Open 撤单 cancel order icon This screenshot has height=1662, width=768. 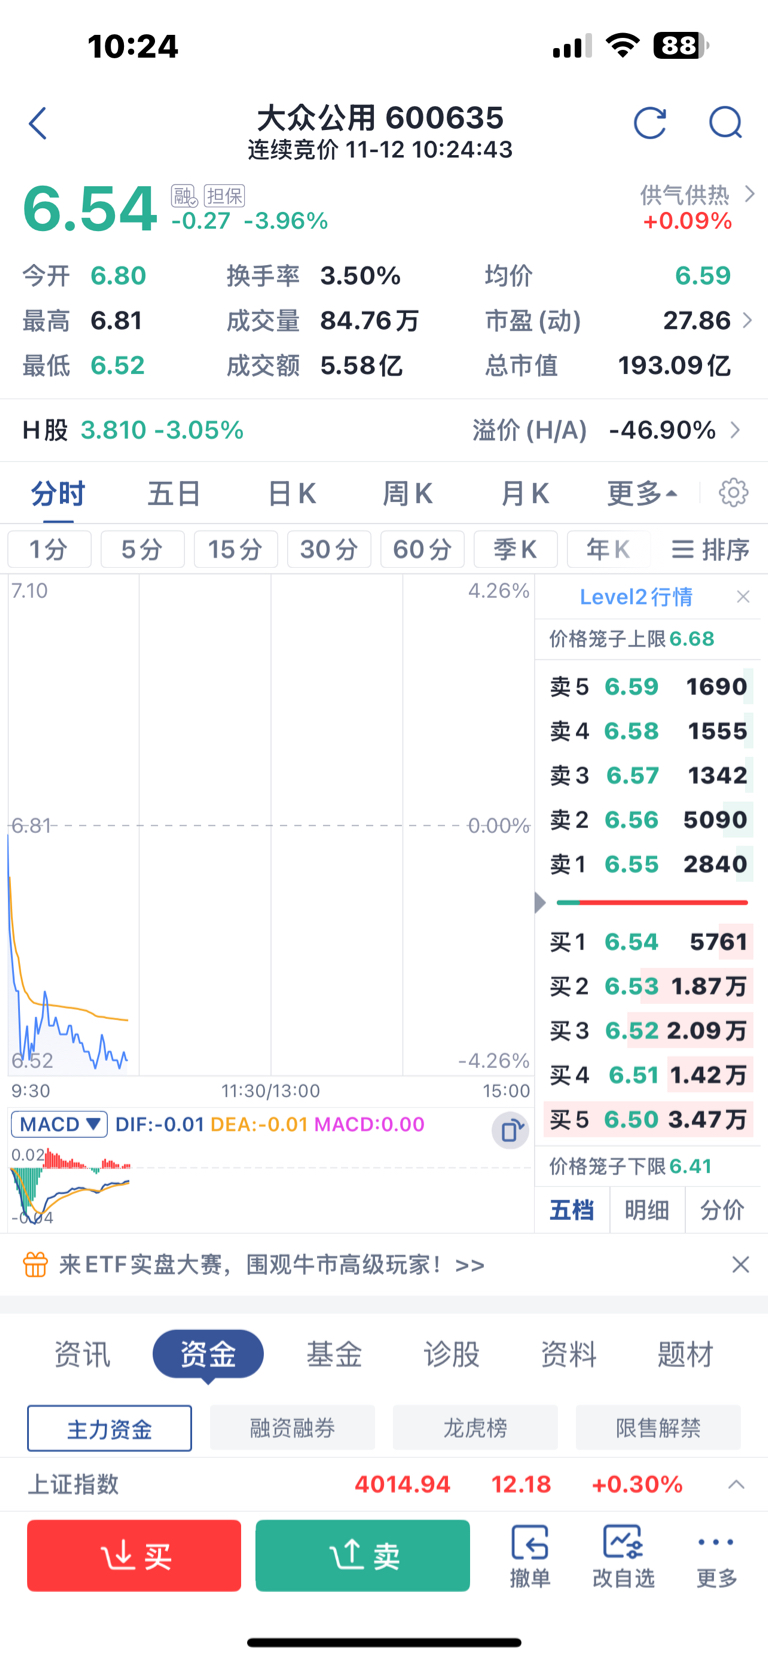pyautogui.click(x=530, y=1556)
